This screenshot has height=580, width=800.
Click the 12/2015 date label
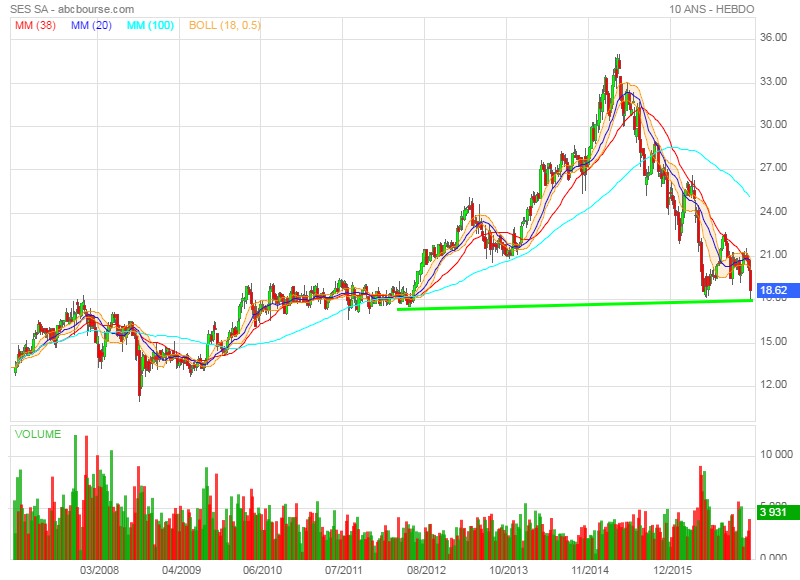pyautogui.click(x=672, y=570)
